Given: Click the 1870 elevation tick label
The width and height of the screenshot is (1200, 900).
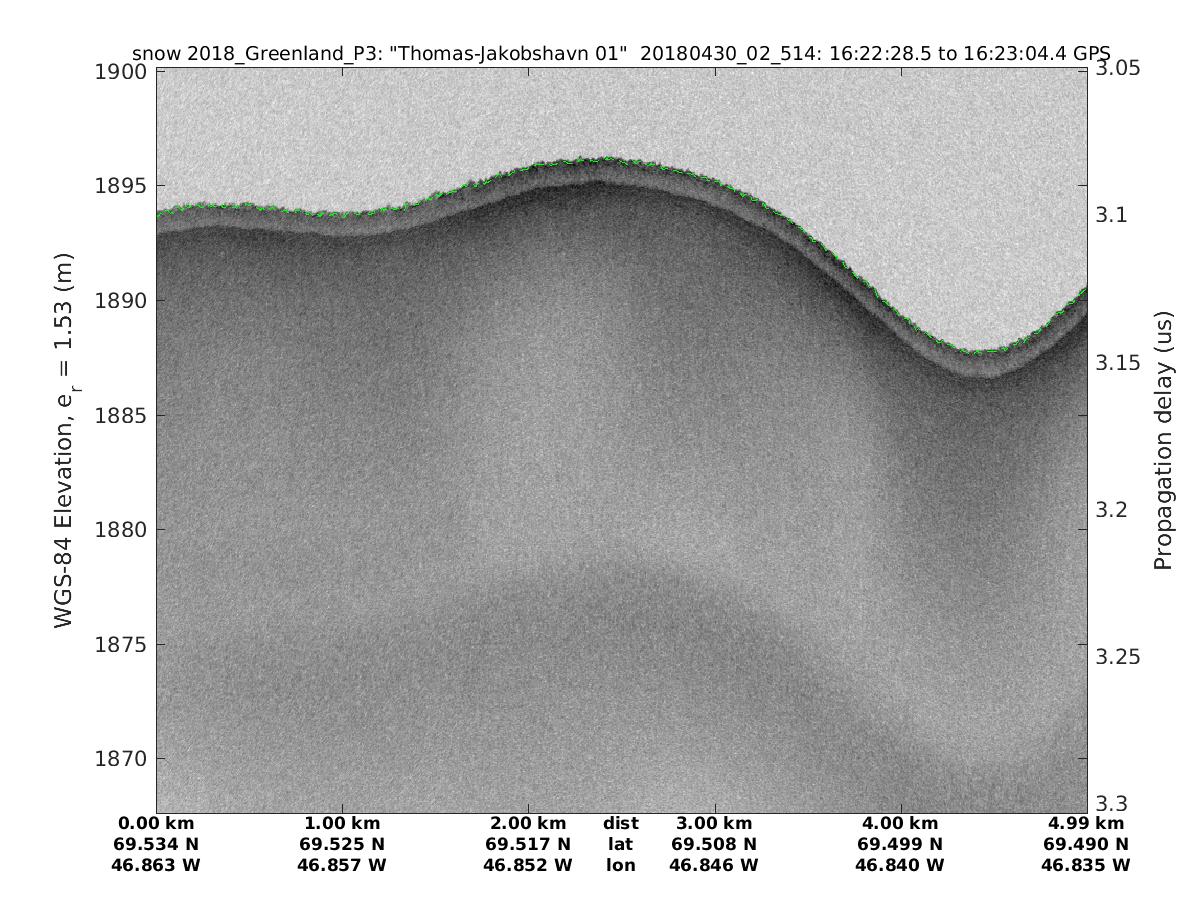Looking at the screenshot, I should 124,758.
